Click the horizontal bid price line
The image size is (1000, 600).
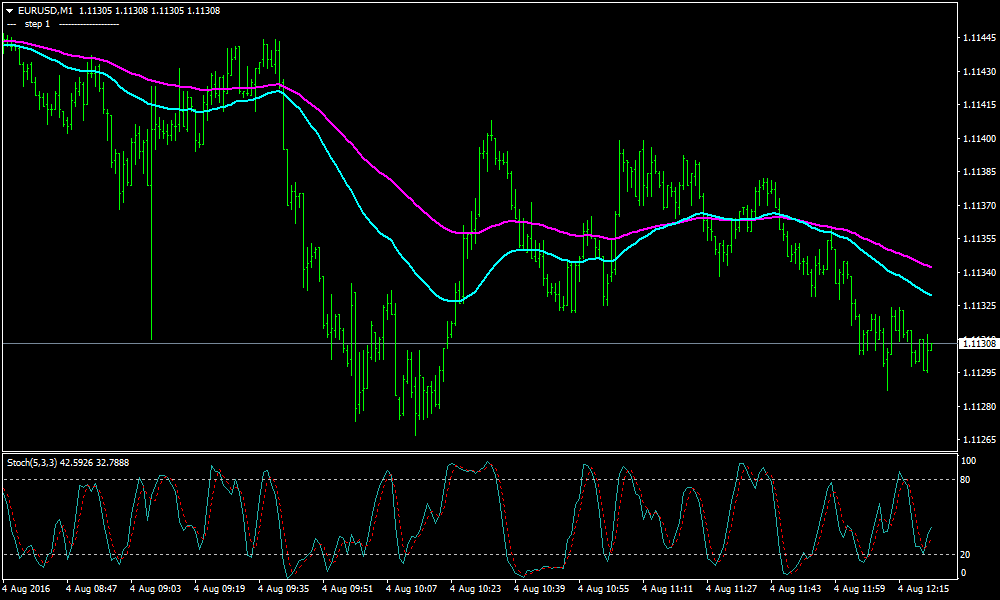pos(600,344)
